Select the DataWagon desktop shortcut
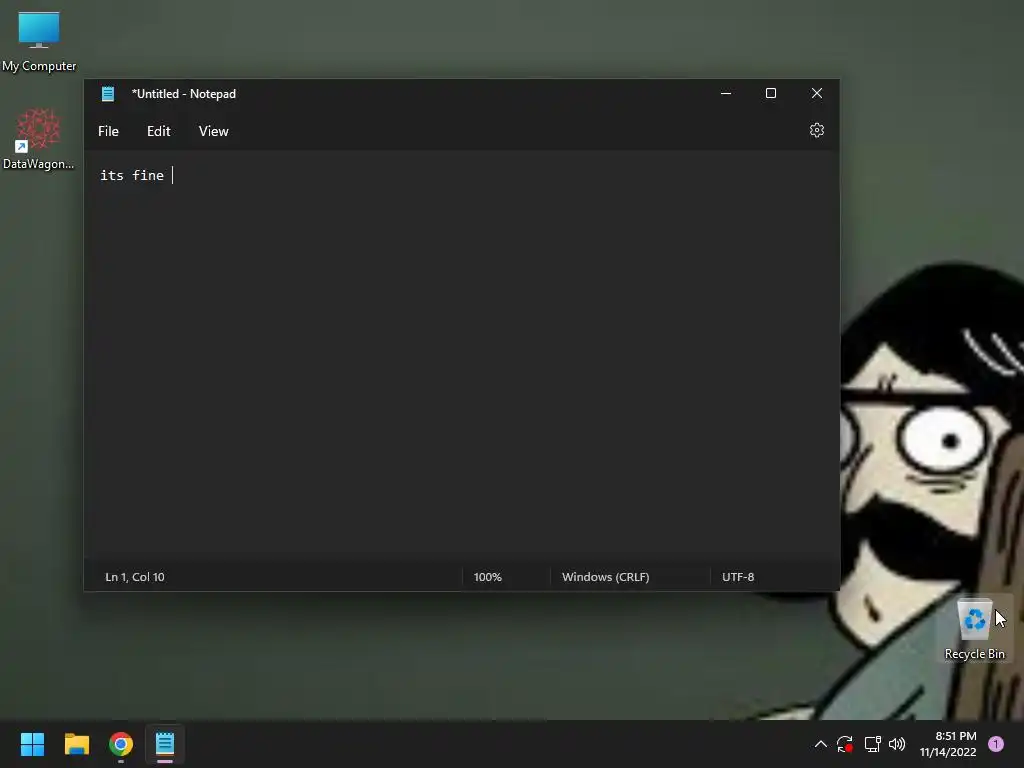This screenshot has height=768, width=1024. pos(39,140)
